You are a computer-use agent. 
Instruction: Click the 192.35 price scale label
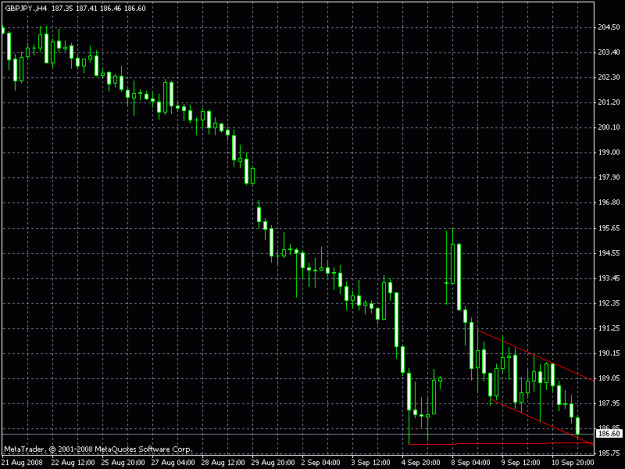coord(609,304)
